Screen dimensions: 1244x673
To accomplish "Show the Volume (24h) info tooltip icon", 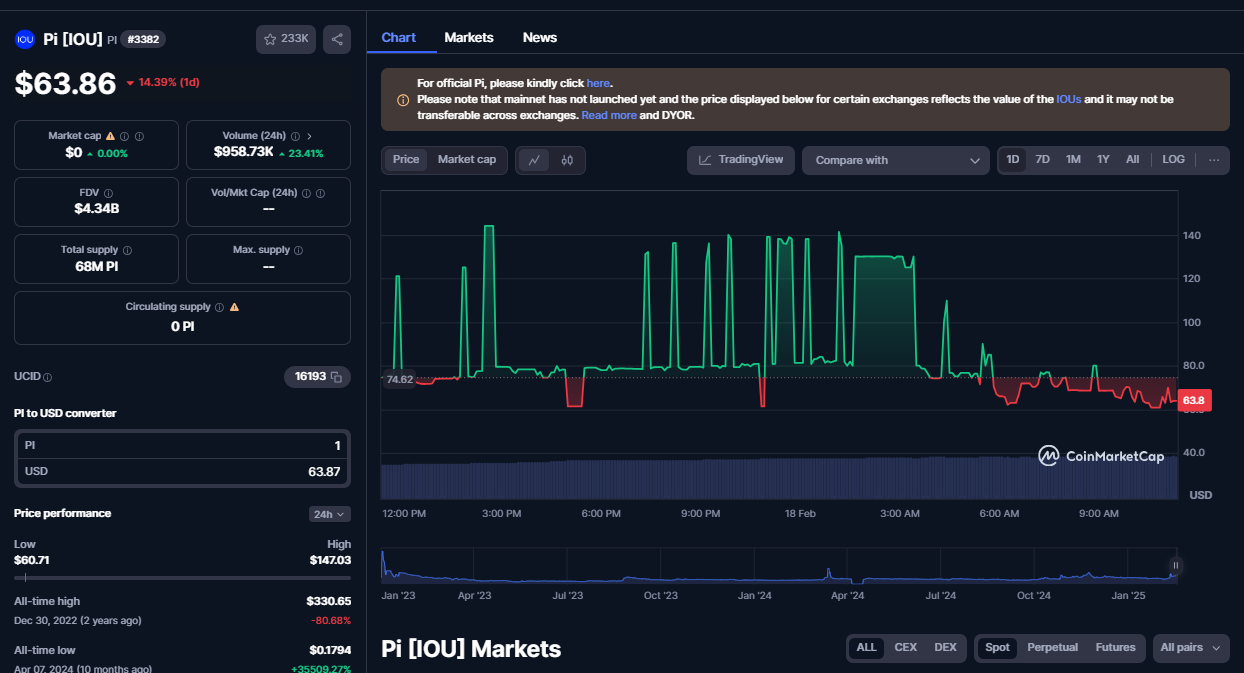I will (x=295, y=136).
